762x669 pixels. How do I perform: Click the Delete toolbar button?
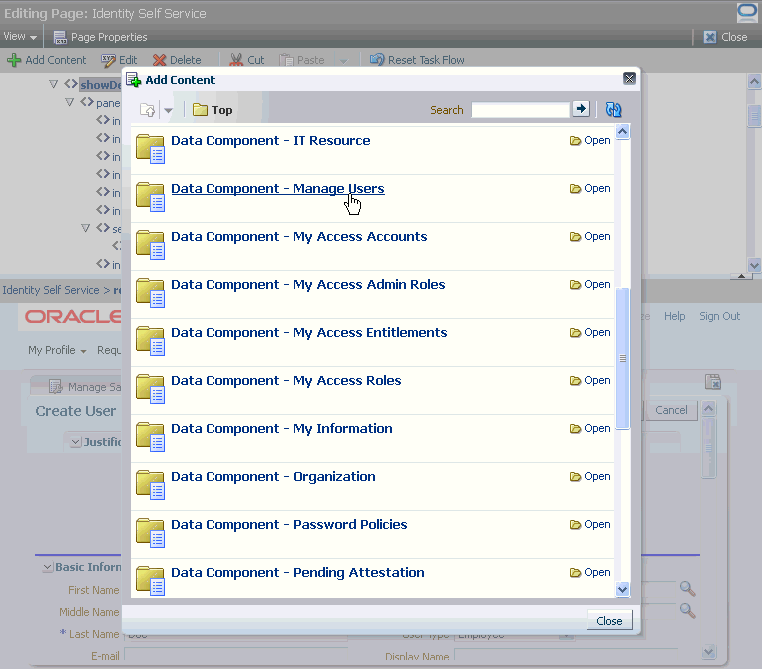point(177,60)
